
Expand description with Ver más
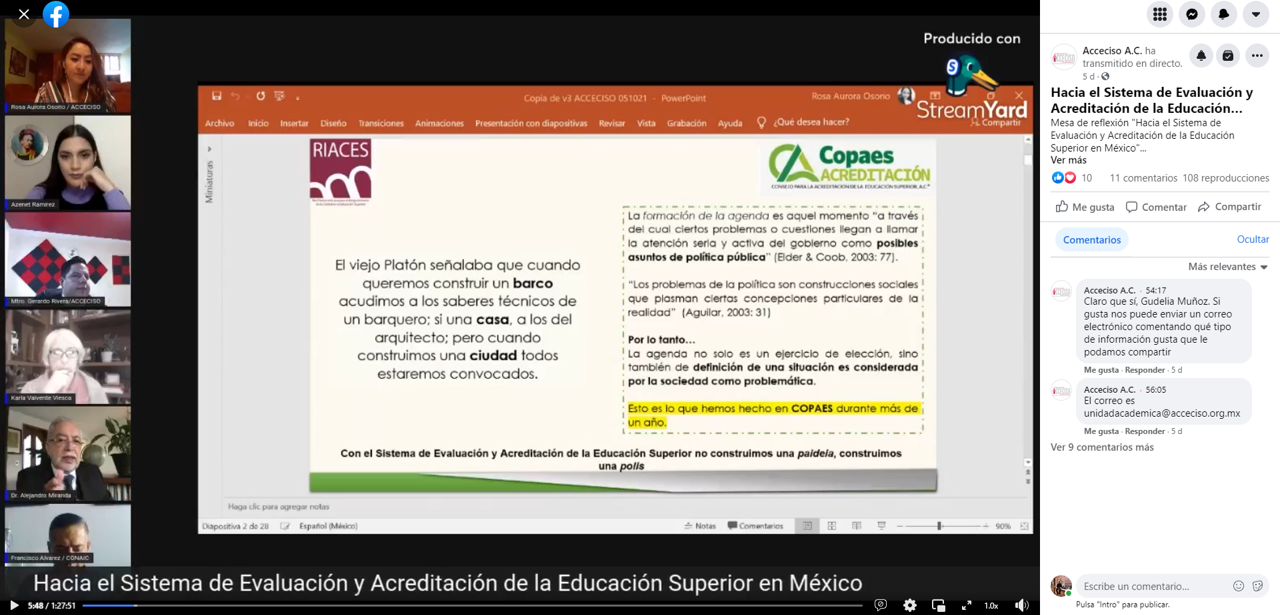[1068, 160]
